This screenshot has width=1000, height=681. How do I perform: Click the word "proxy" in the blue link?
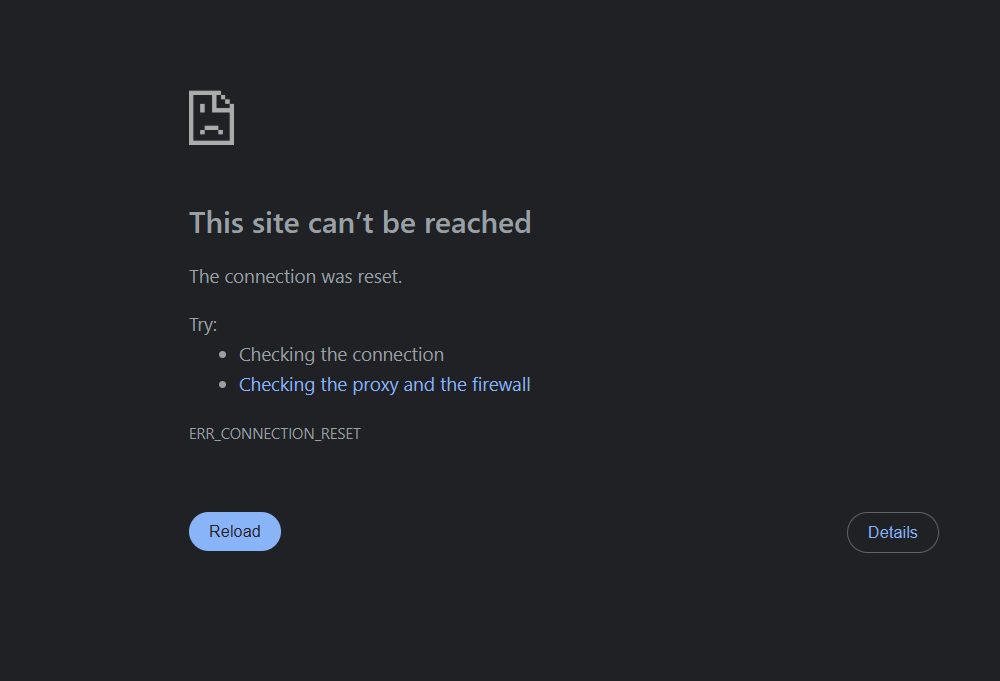[375, 385]
